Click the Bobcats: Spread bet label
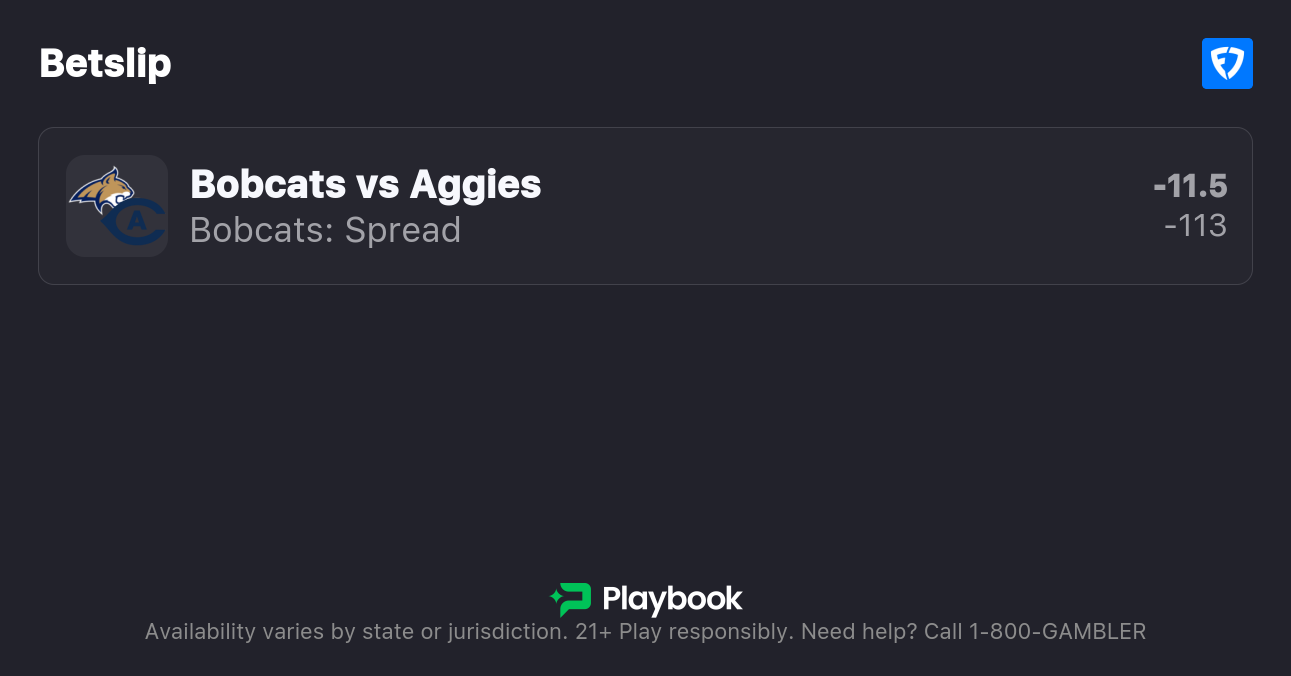The image size is (1291, 676). click(325, 230)
